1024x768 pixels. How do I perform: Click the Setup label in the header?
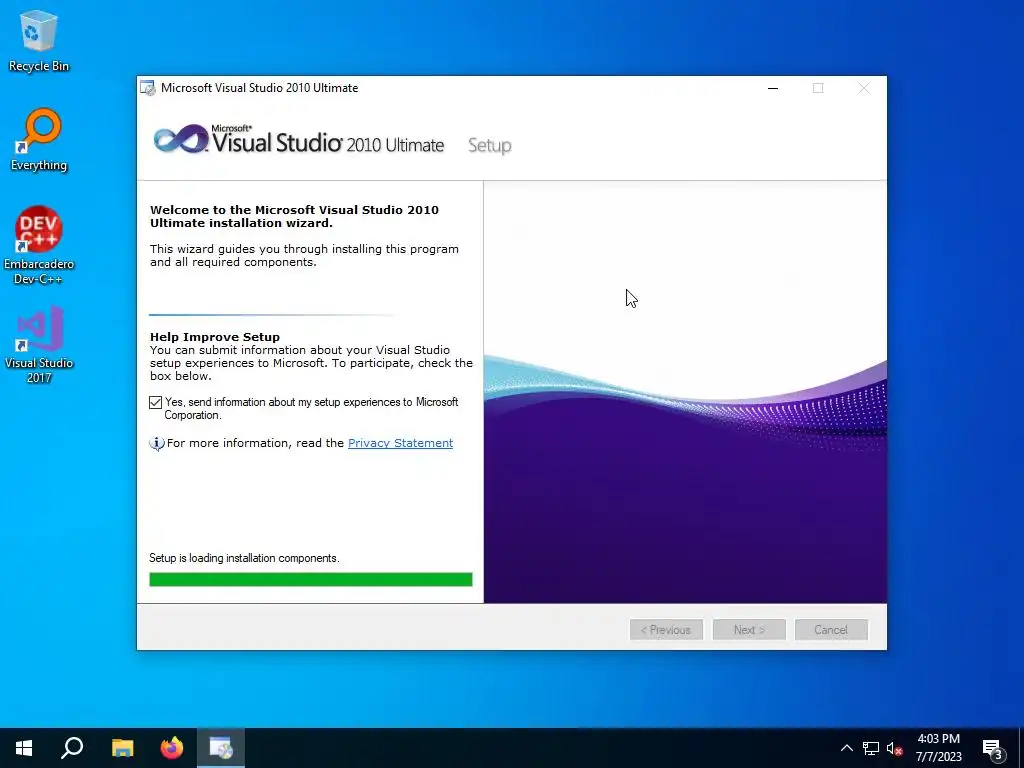coord(490,146)
